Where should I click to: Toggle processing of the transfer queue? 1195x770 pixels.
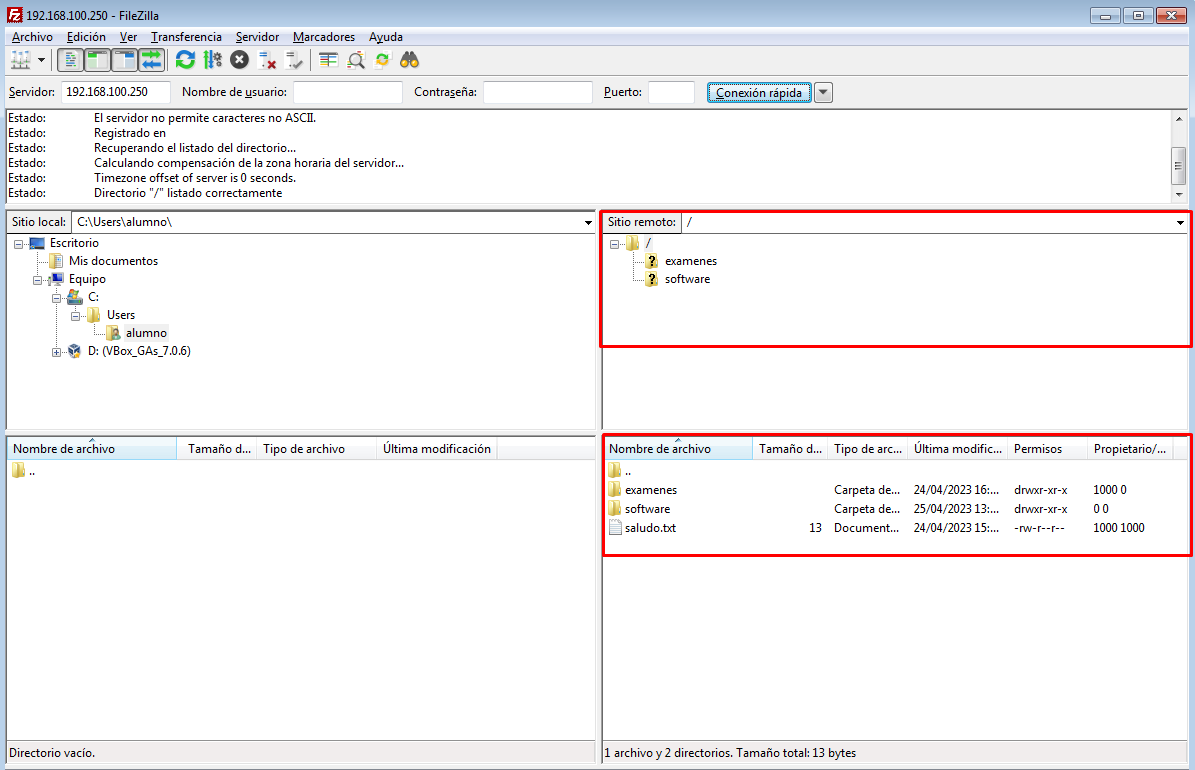tap(213, 60)
